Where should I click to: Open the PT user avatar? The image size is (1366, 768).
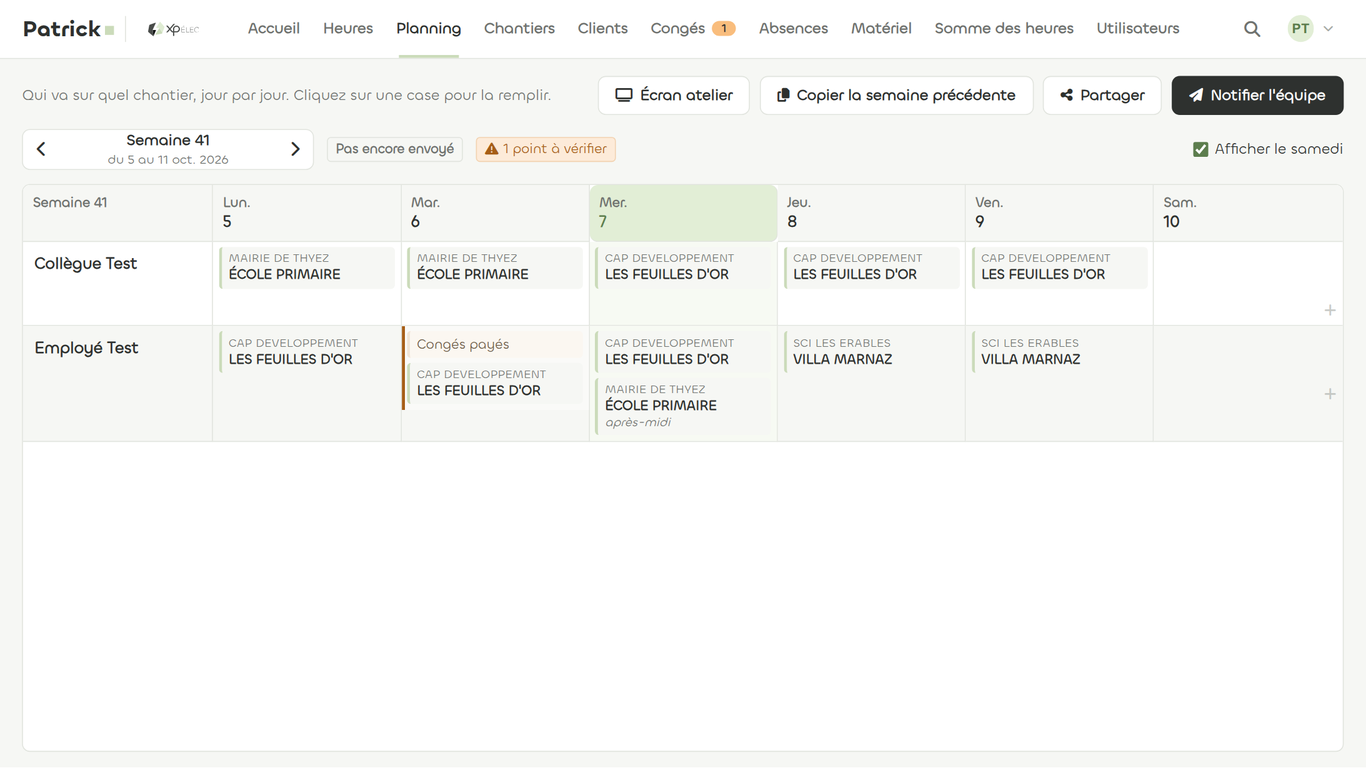(1300, 29)
